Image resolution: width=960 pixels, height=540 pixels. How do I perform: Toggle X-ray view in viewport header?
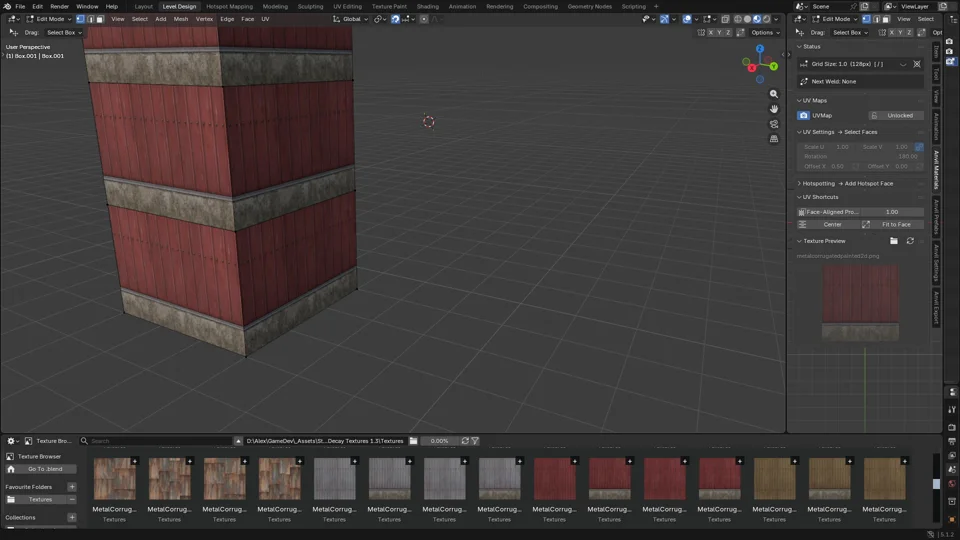click(725, 19)
